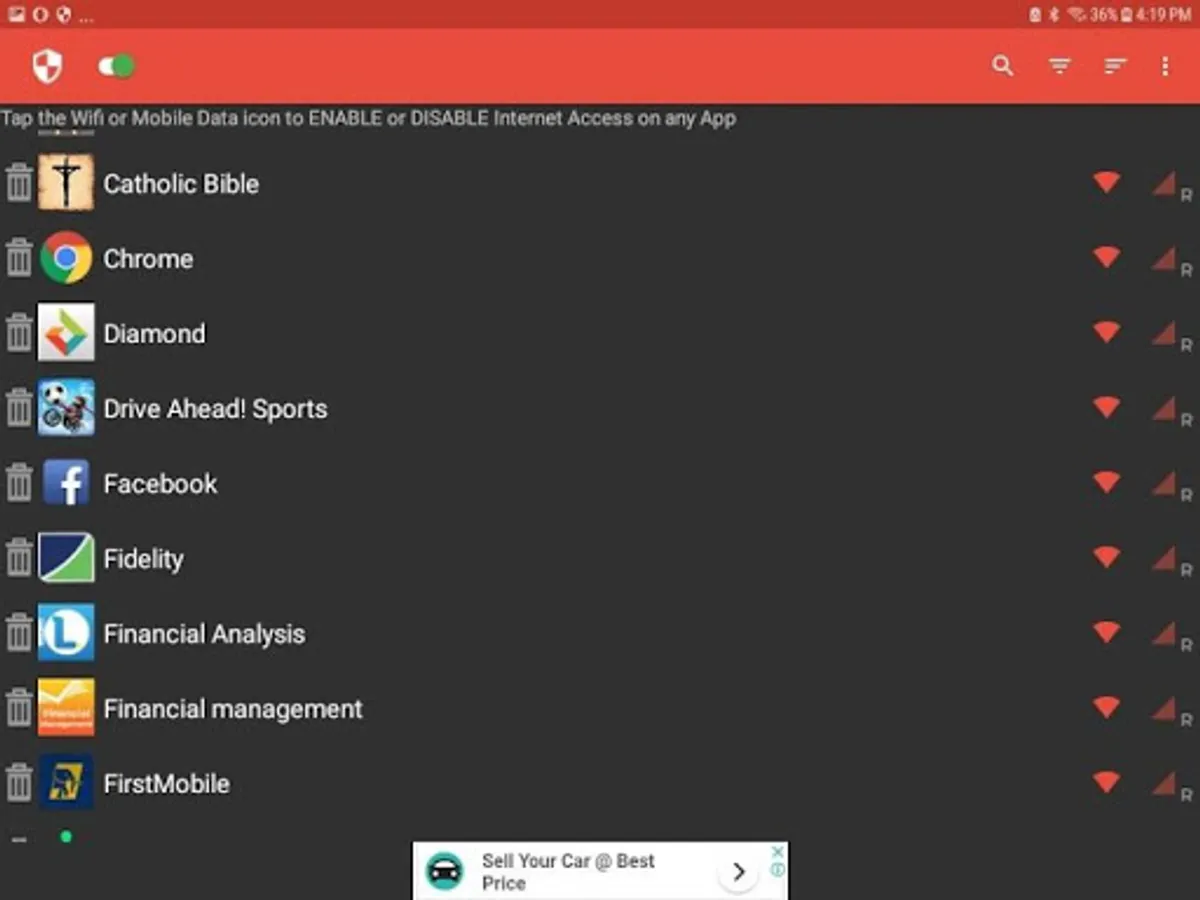Delete Financial Analysis via trash icon
Image resolution: width=1200 pixels, height=900 pixels.
tap(19, 633)
